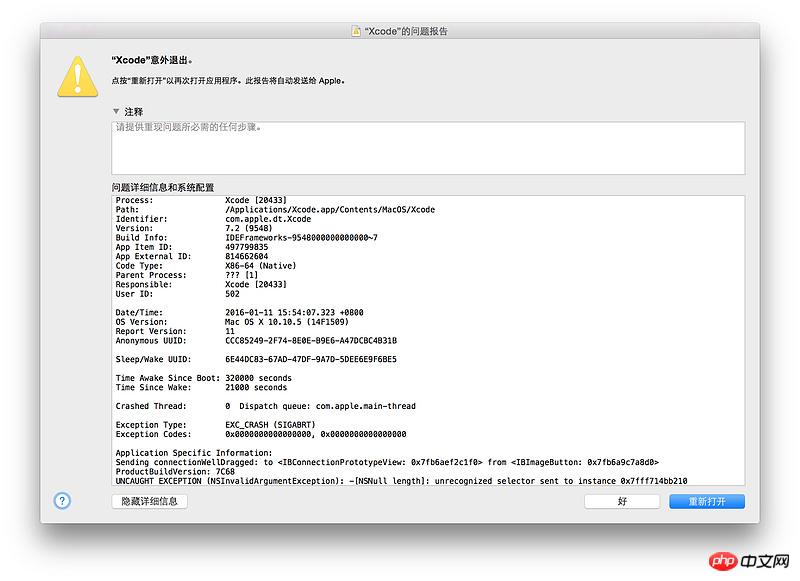Select App External ID 814662604
The width and height of the screenshot is (800, 581).
click(x=246, y=256)
